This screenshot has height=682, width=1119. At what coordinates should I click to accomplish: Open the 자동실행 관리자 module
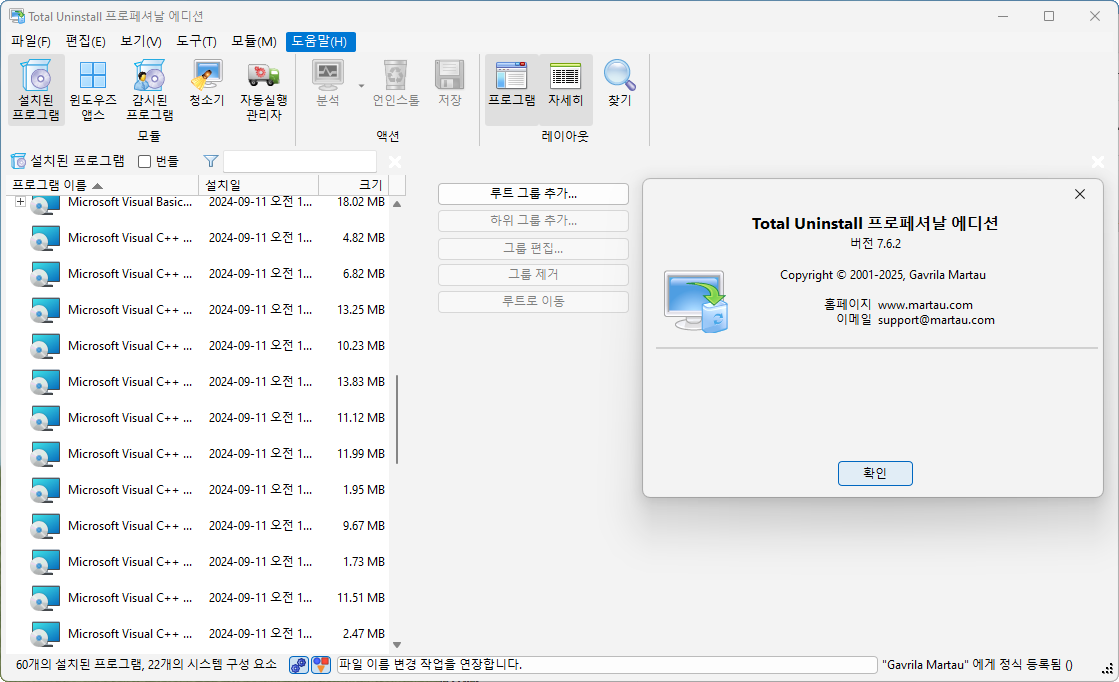coord(264,91)
